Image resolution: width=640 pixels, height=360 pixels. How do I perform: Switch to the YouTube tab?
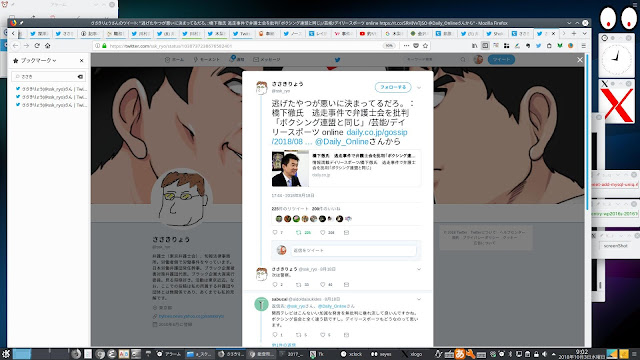tap(368, 33)
